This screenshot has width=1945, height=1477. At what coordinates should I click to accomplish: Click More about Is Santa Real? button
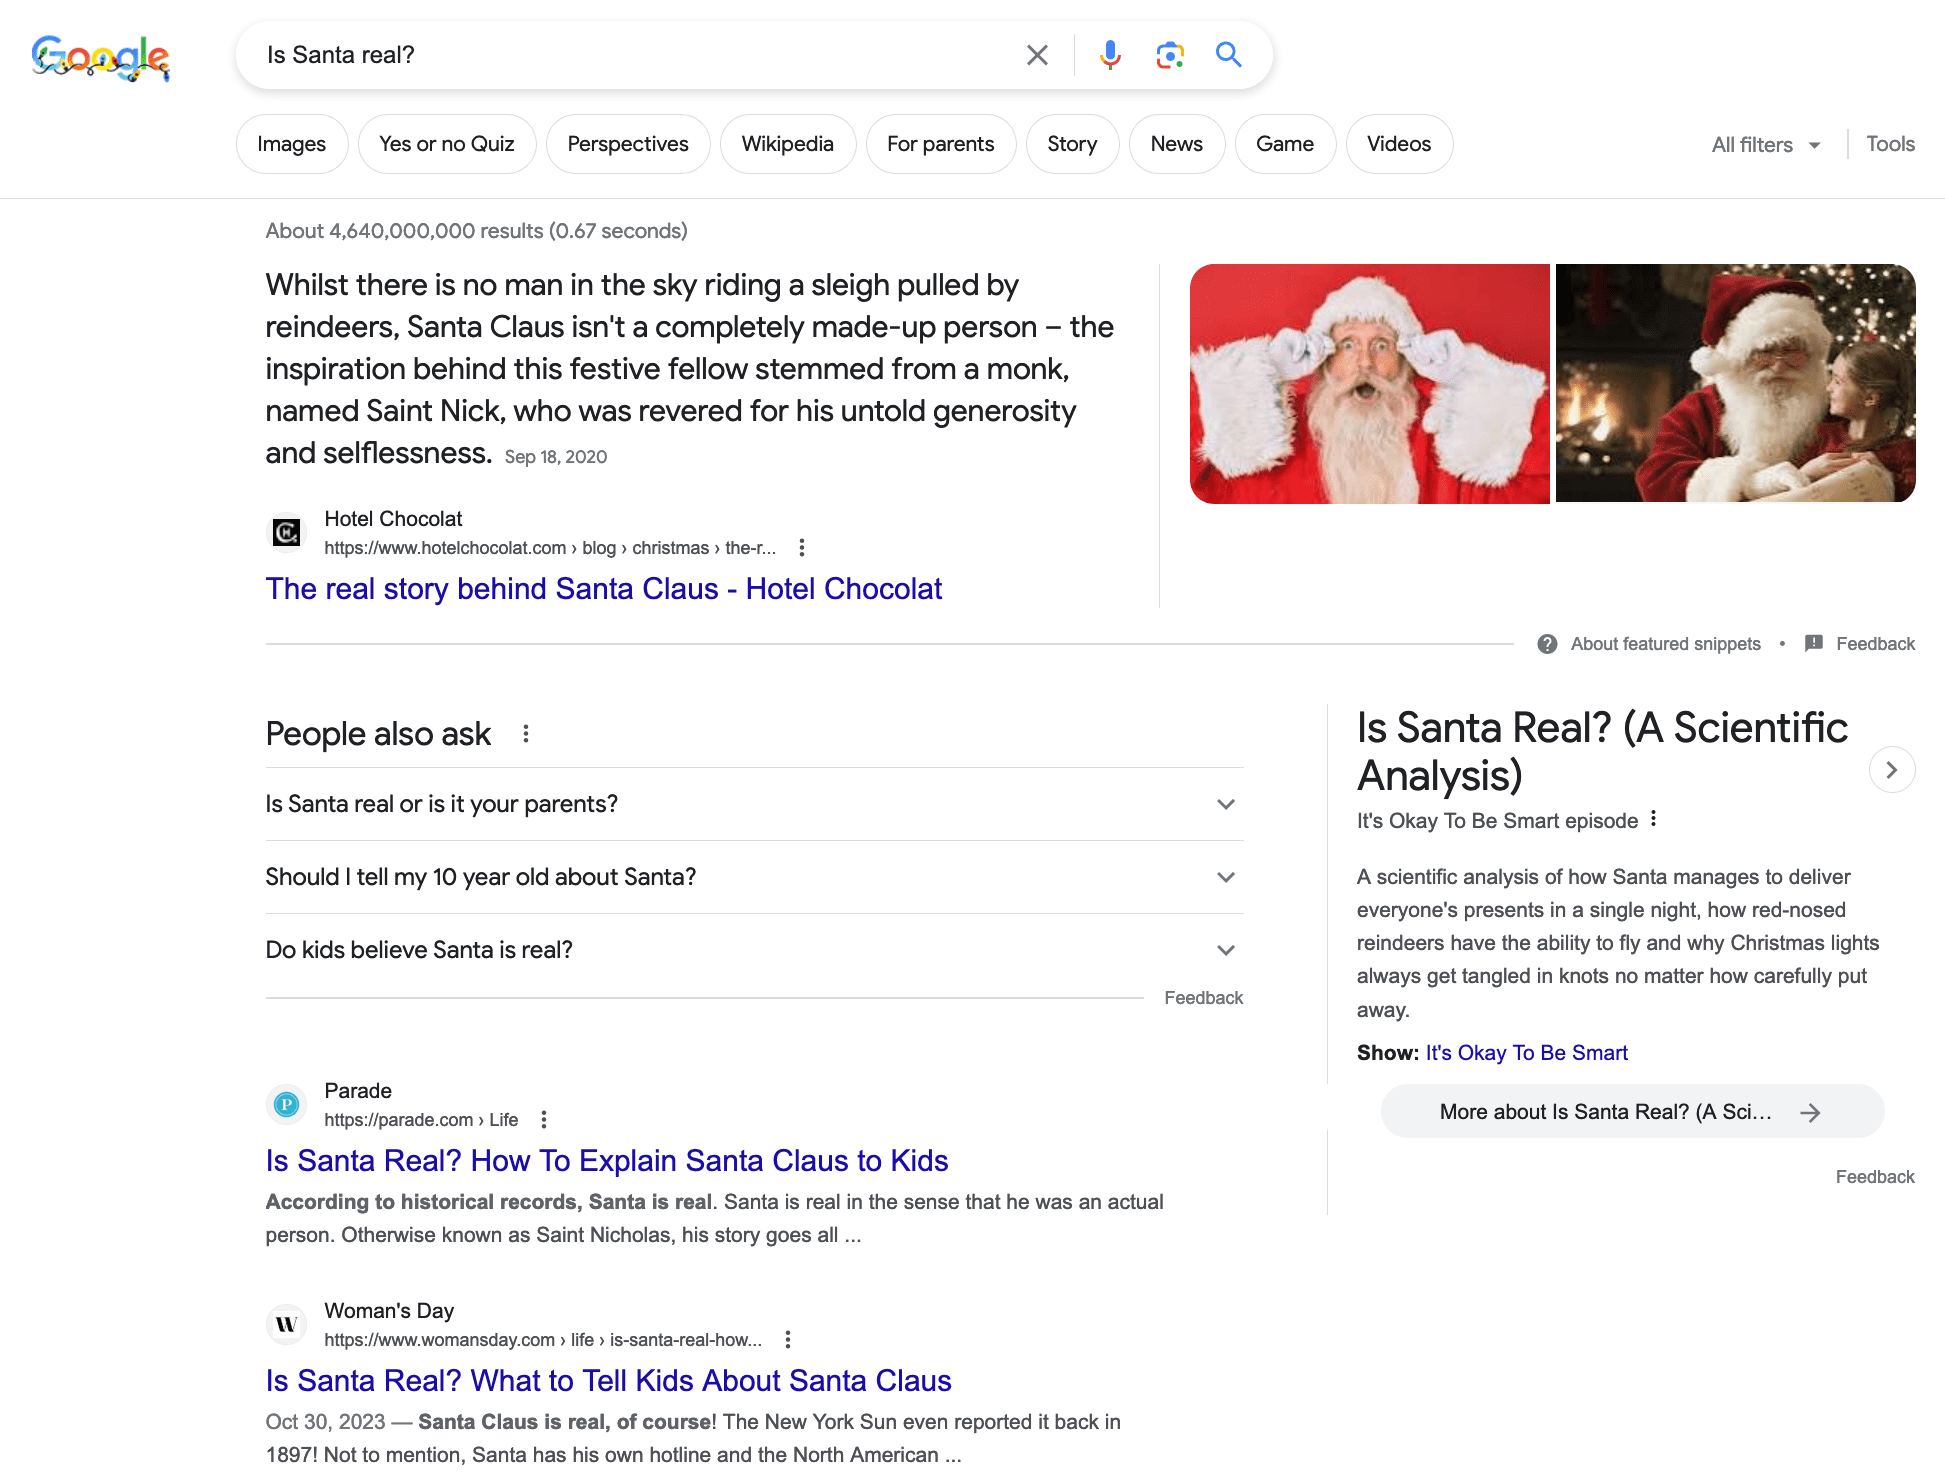(1632, 1112)
